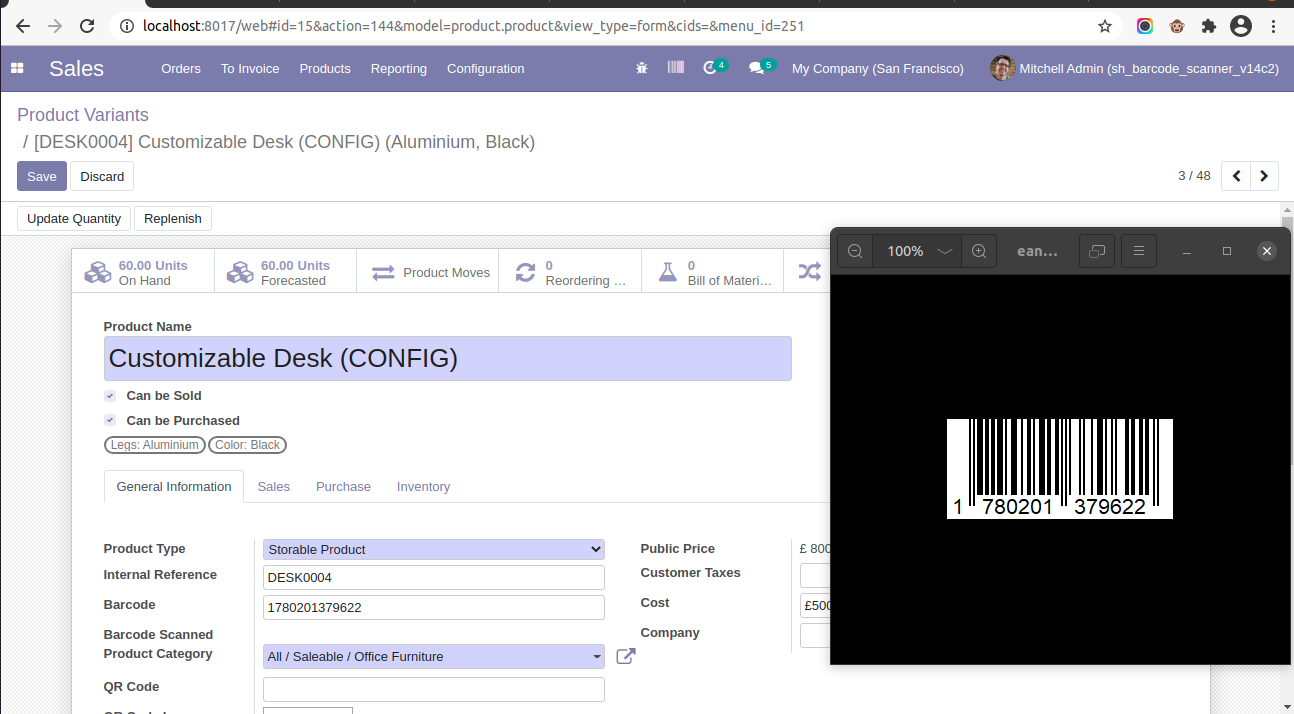The width and height of the screenshot is (1294, 714).
Task: Click the Cost input field
Action: (x=815, y=605)
